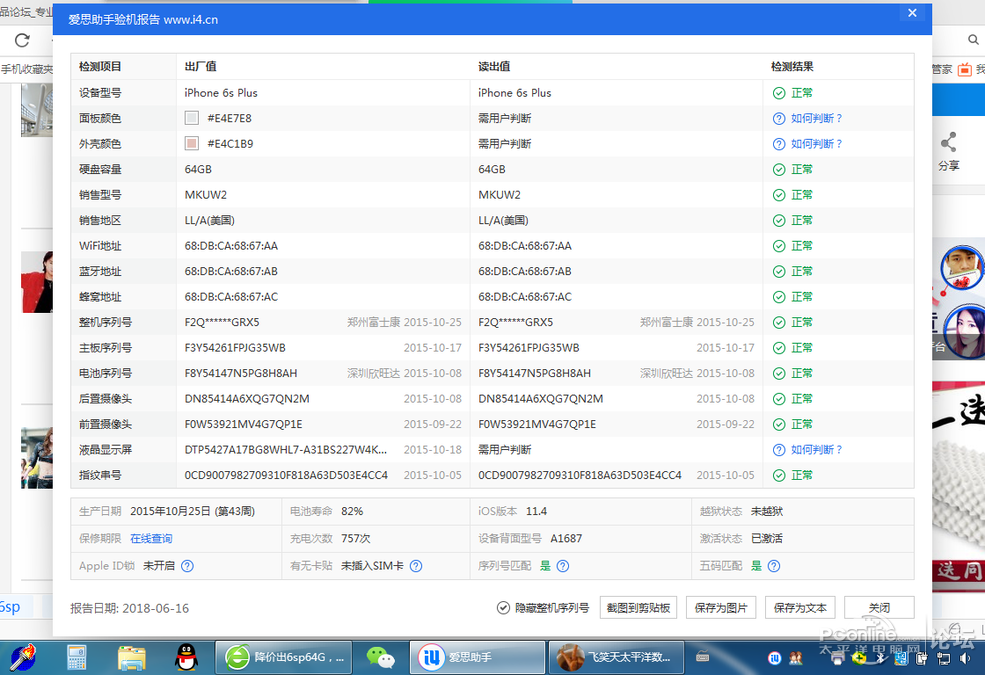Click 检测项目 column header

click(x=101, y=67)
